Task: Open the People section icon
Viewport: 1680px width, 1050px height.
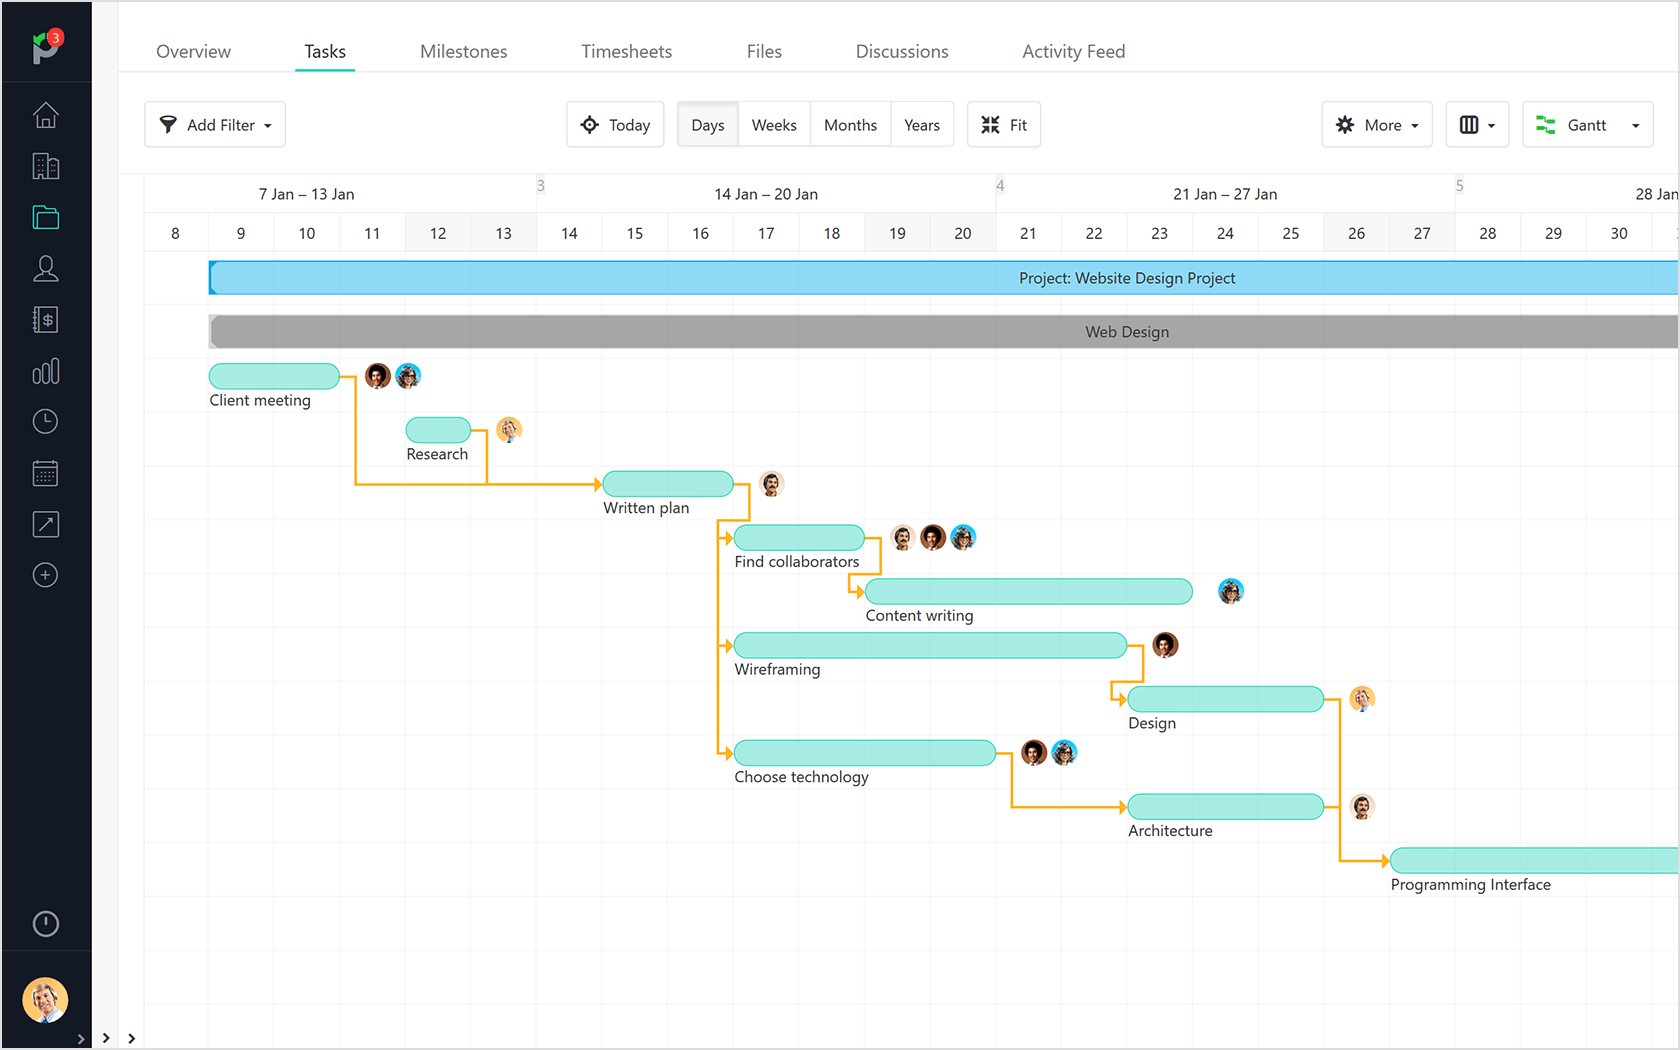Action: (46, 268)
